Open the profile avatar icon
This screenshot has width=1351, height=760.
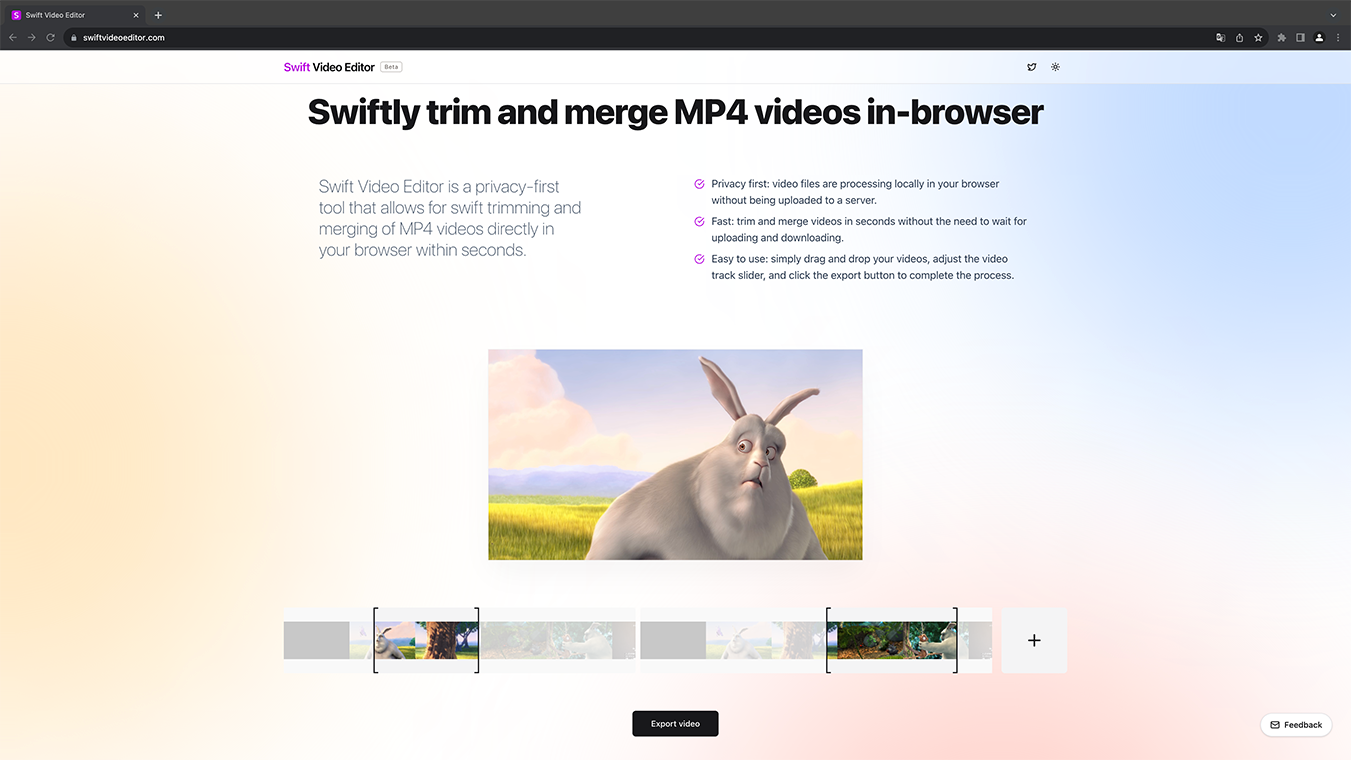coord(1319,37)
